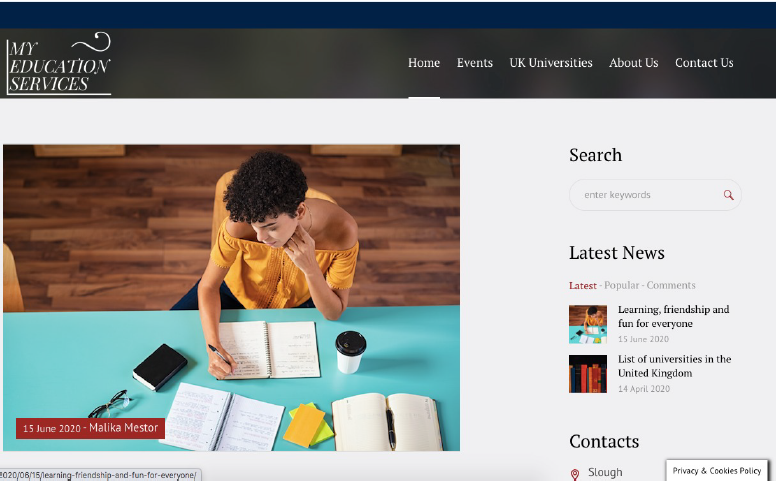Viewport: 780px width, 485px height.
Task: Open the Contact Us page
Action: click(704, 63)
